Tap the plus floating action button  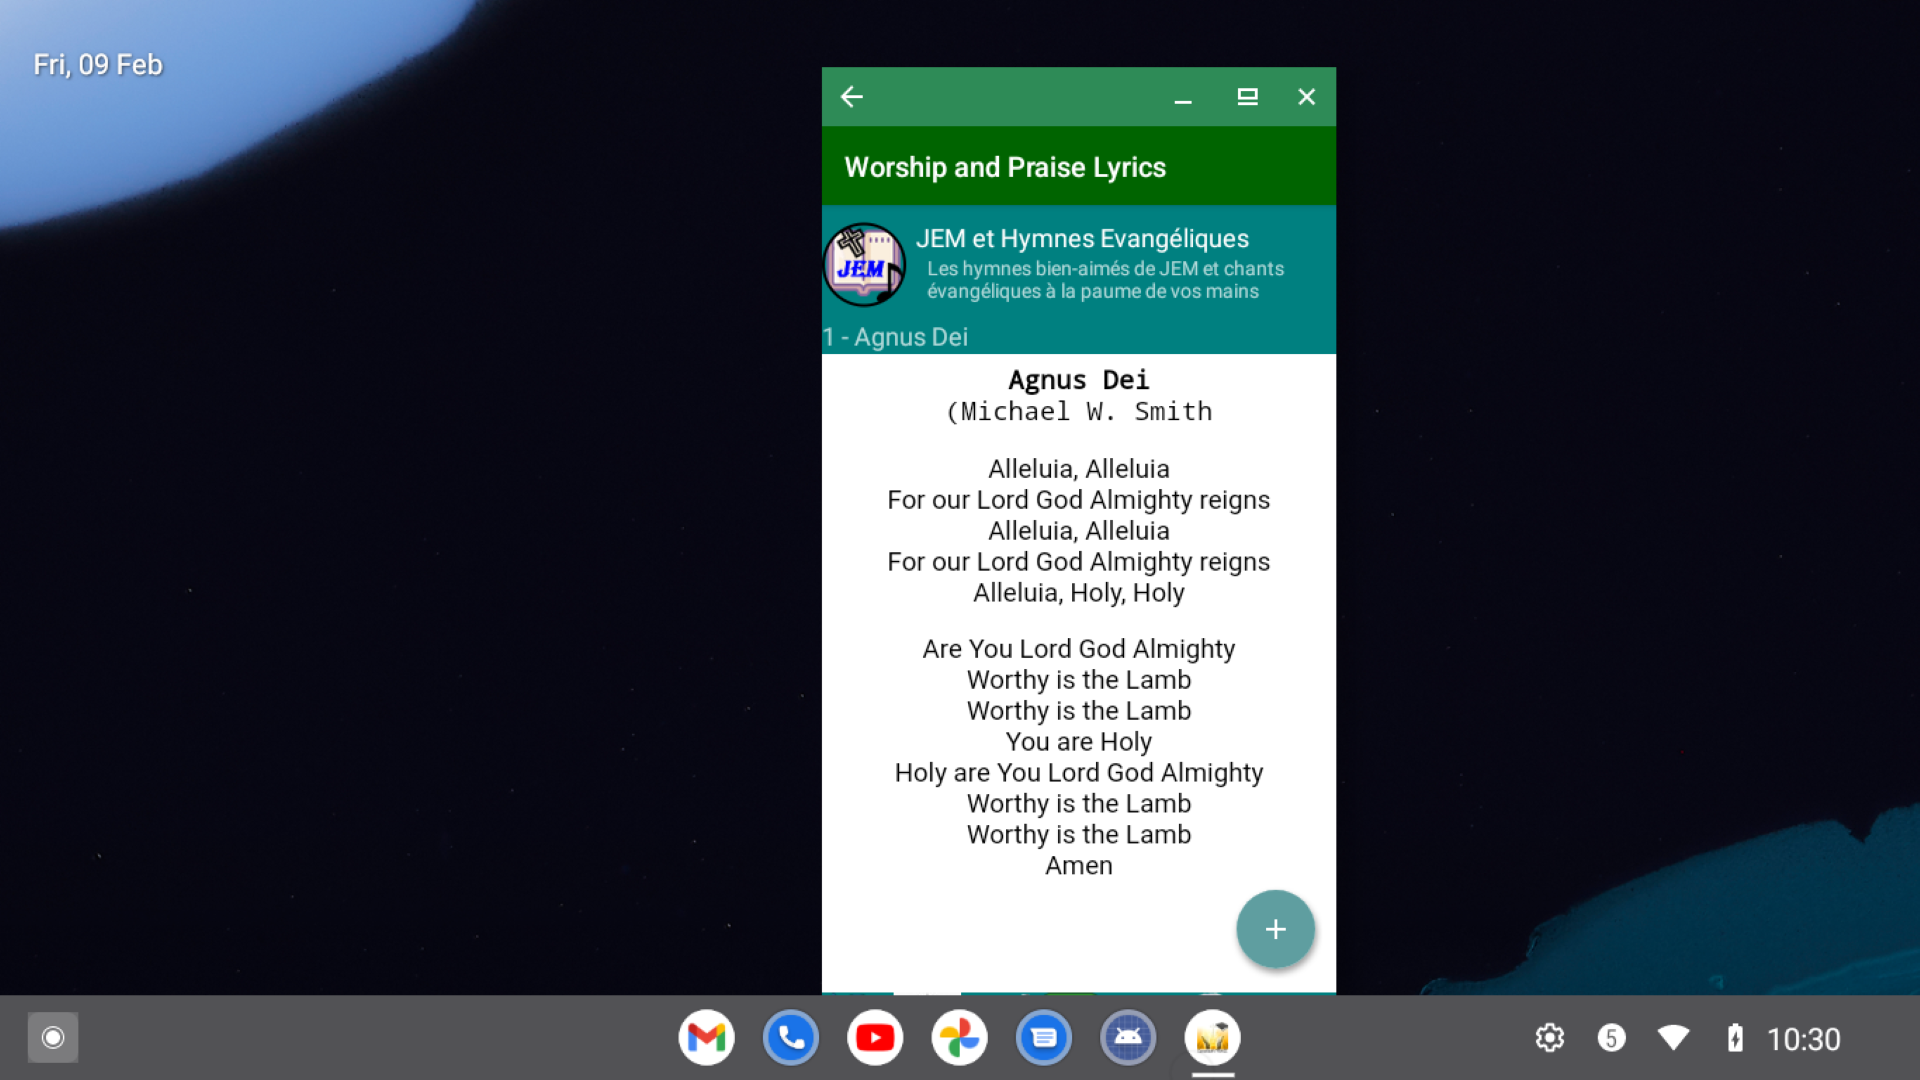(1275, 929)
